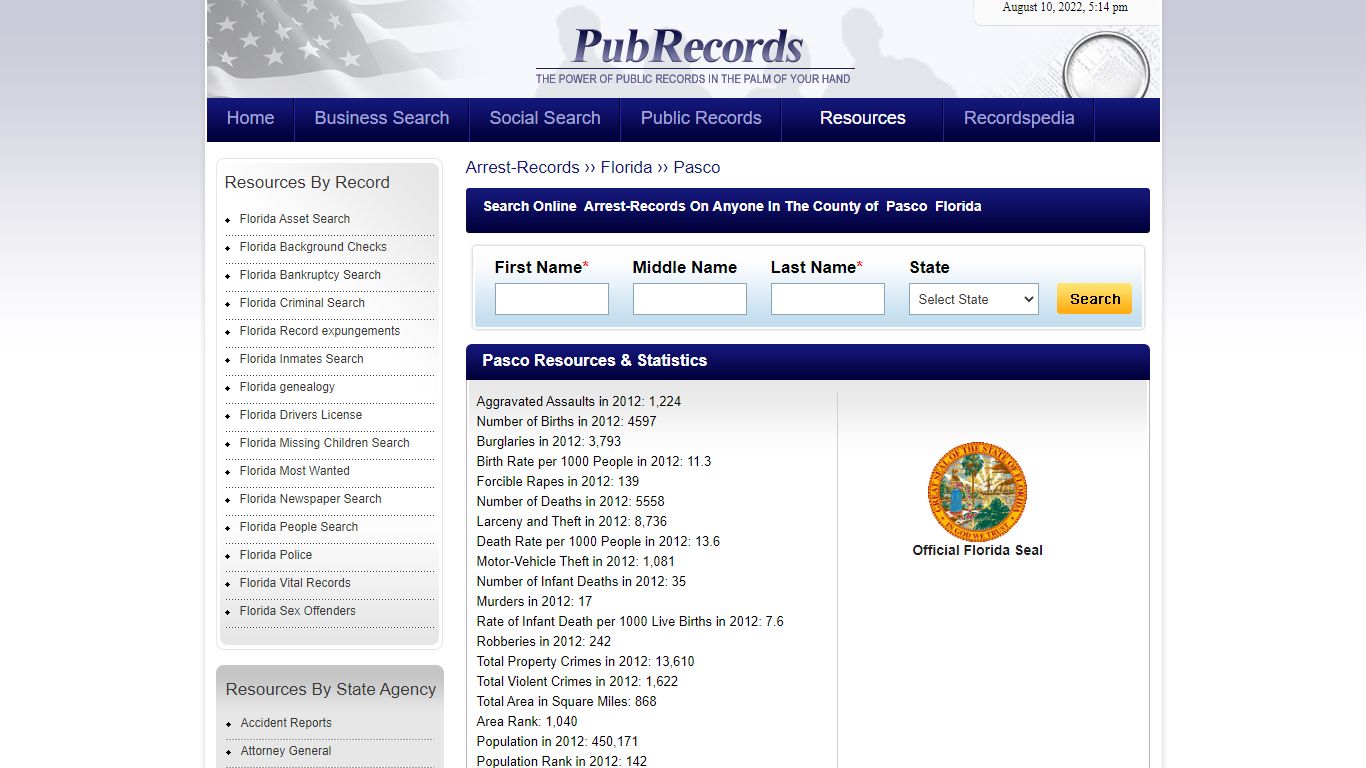Open Attorney General link
This screenshot has height=768, width=1366.
pos(286,751)
